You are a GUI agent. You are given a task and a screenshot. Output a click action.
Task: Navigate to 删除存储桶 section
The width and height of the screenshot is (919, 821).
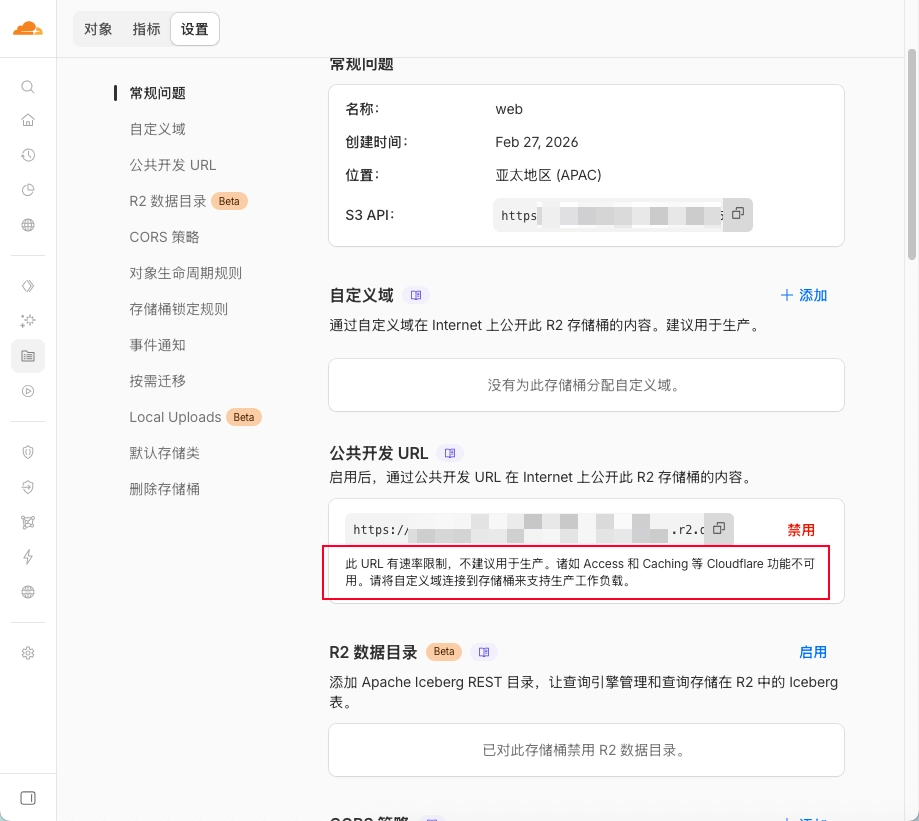(164, 489)
